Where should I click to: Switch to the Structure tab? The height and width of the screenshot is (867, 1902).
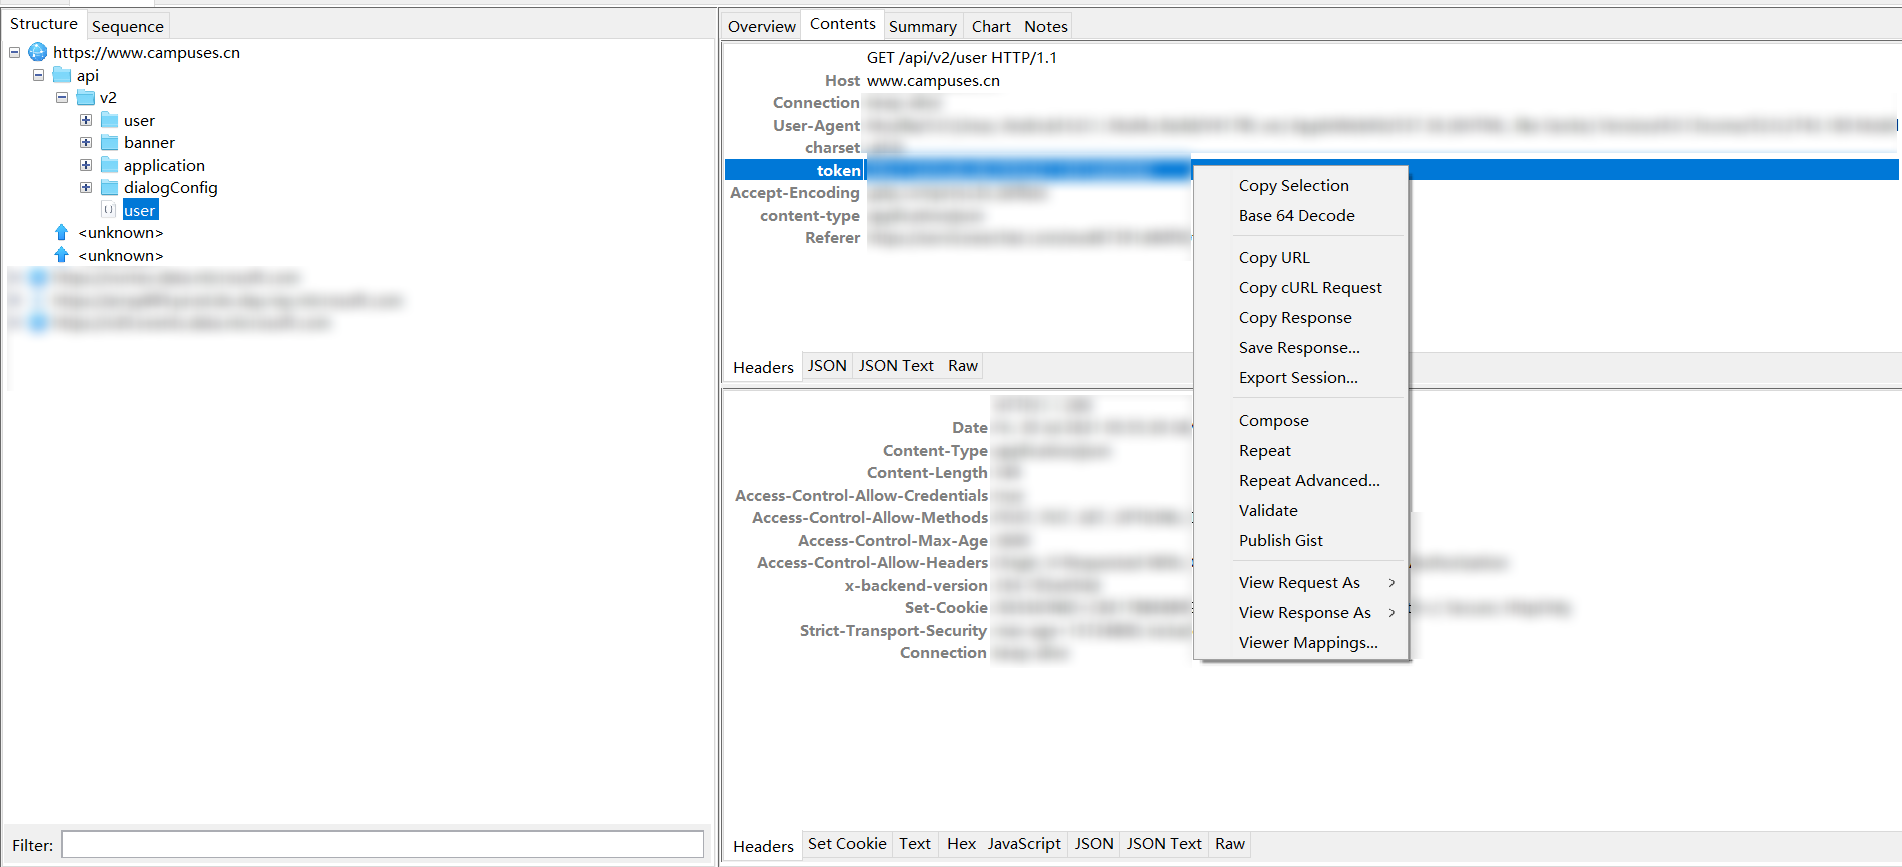[x=44, y=24]
